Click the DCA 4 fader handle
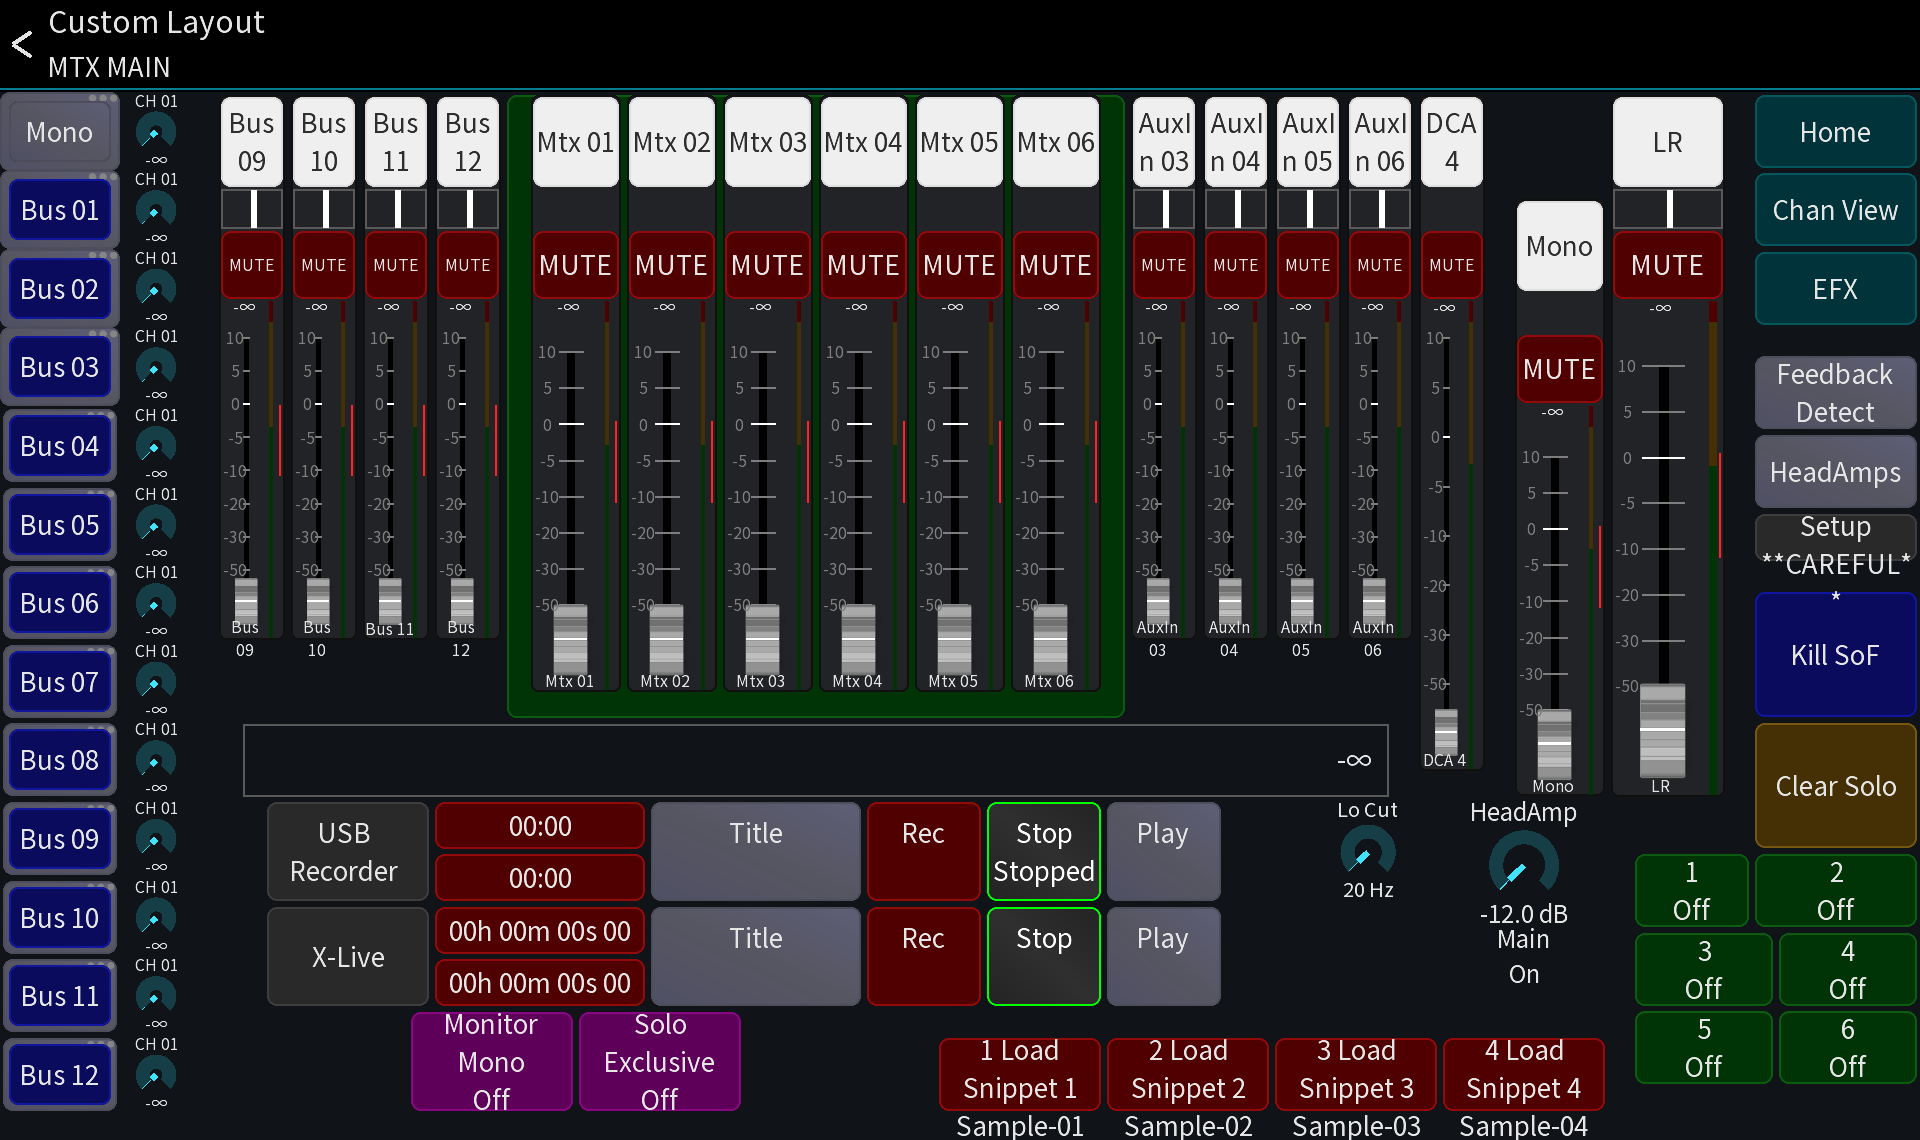The height and width of the screenshot is (1140, 1920). pyautogui.click(x=1446, y=732)
